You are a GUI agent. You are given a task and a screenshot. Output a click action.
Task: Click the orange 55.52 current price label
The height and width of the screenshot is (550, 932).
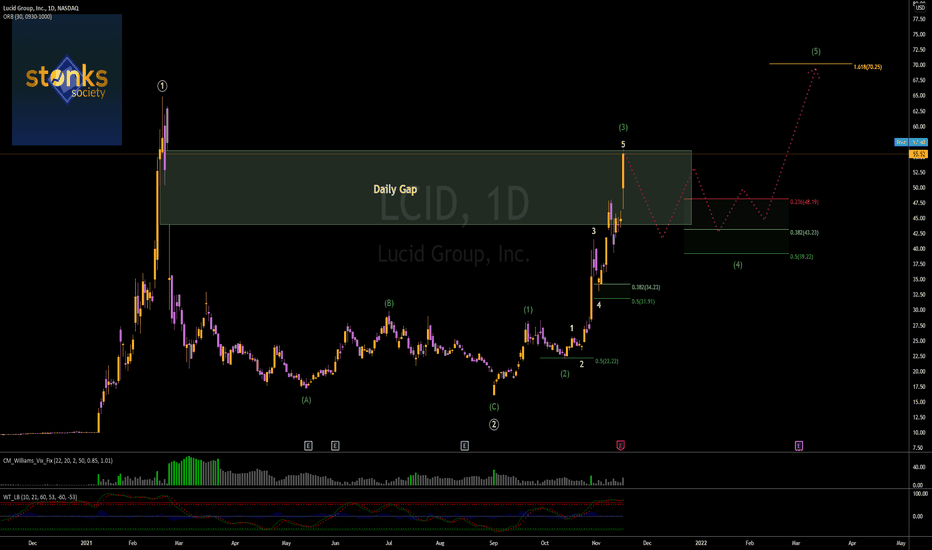click(918, 154)
